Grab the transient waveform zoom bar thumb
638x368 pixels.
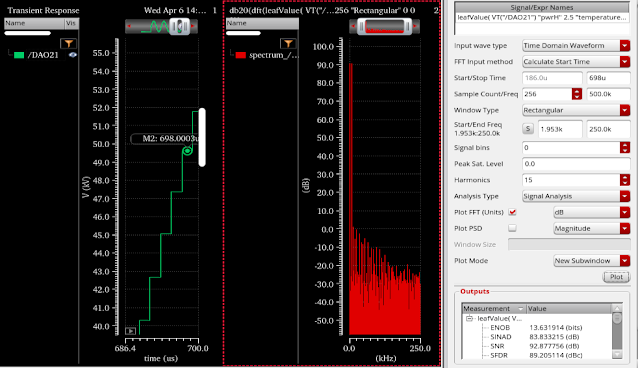coord(179,26)
